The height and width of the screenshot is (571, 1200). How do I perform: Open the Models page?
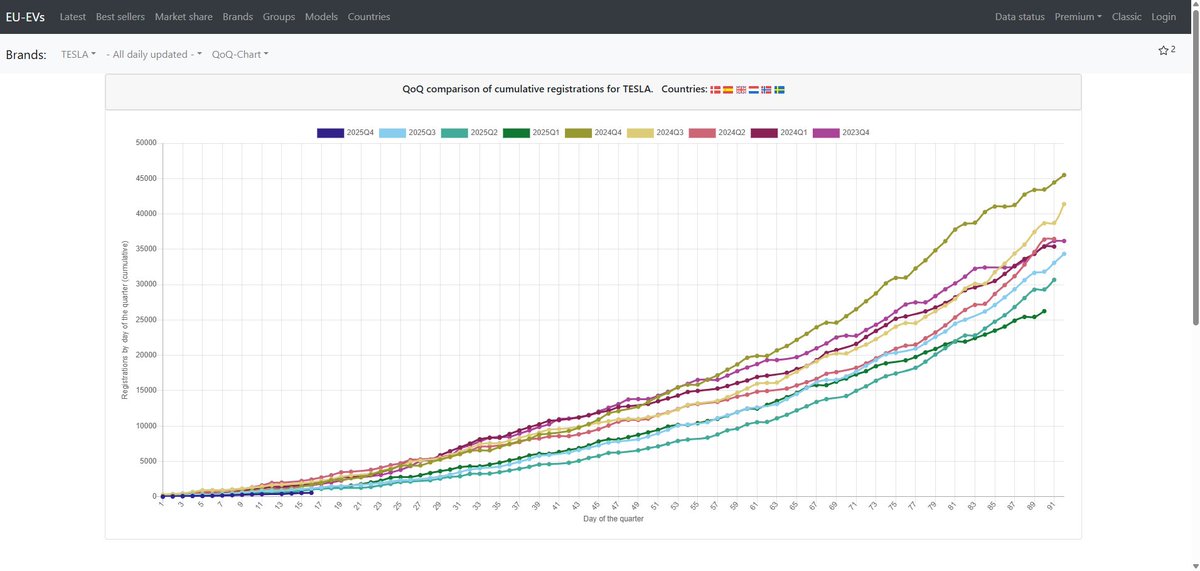tap(321, 17)
